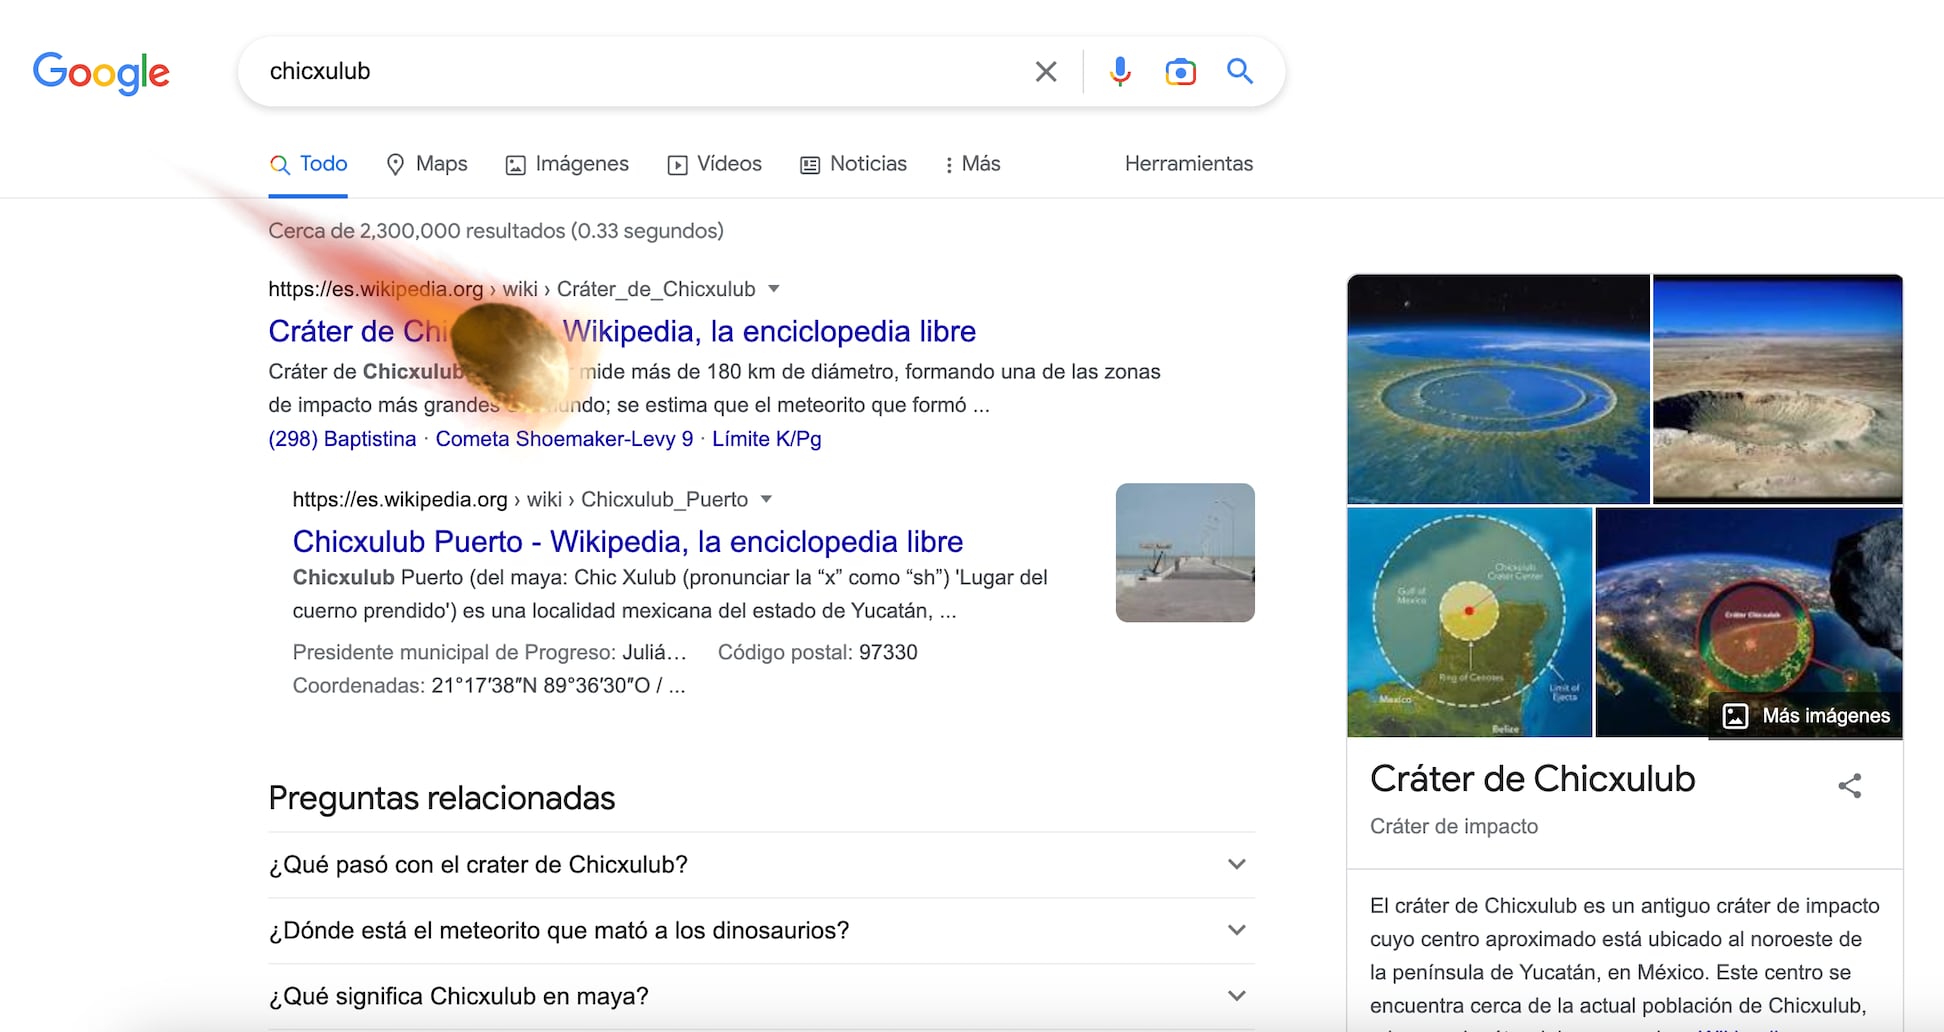Open dropdown arrow beside Cráter_de_Chicxulub URL
Image resolution: width=1944 pixels, height=1032 pixels.
click(x=773, y=289)
